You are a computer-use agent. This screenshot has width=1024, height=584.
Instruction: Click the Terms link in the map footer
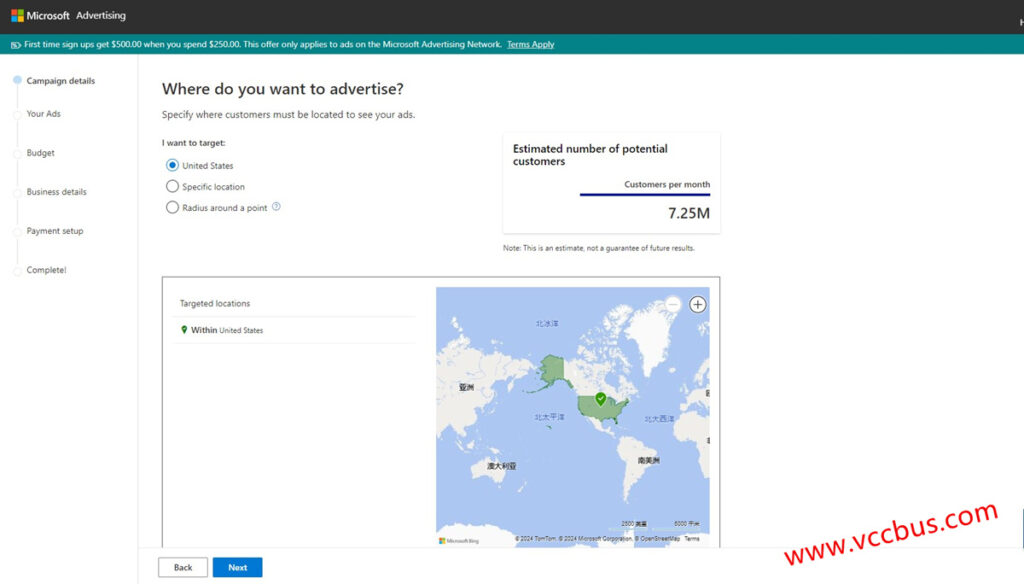coord(692,539)
